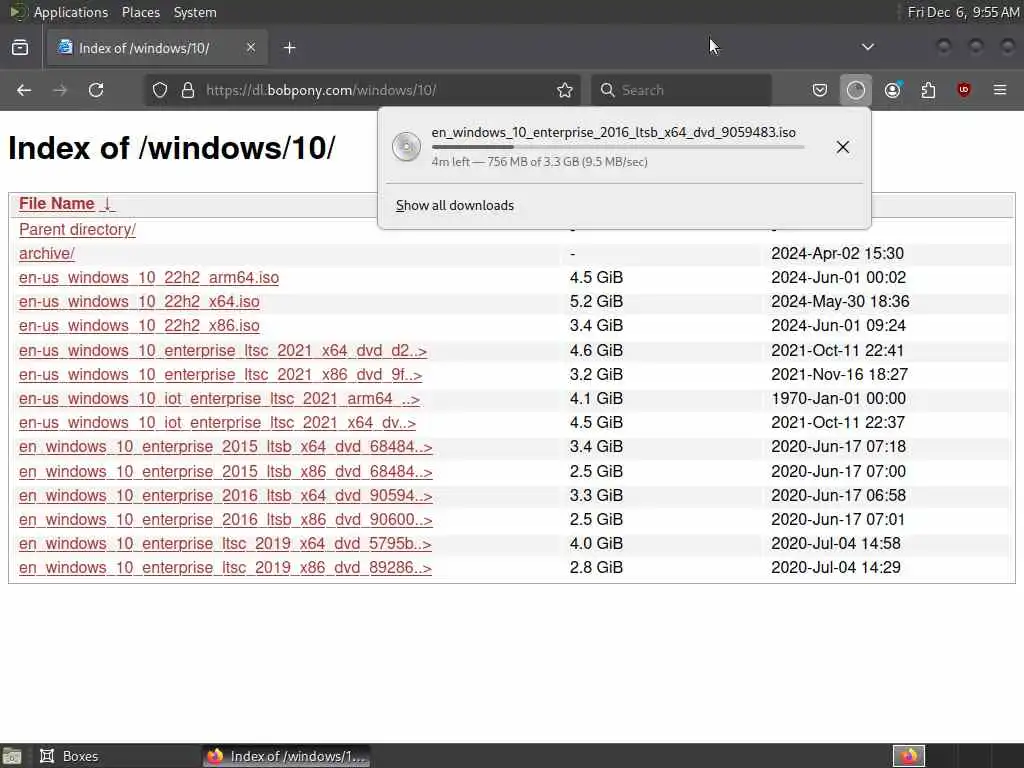
Task: Click the 5.2 GiB size cell
Action: (596, 302)
